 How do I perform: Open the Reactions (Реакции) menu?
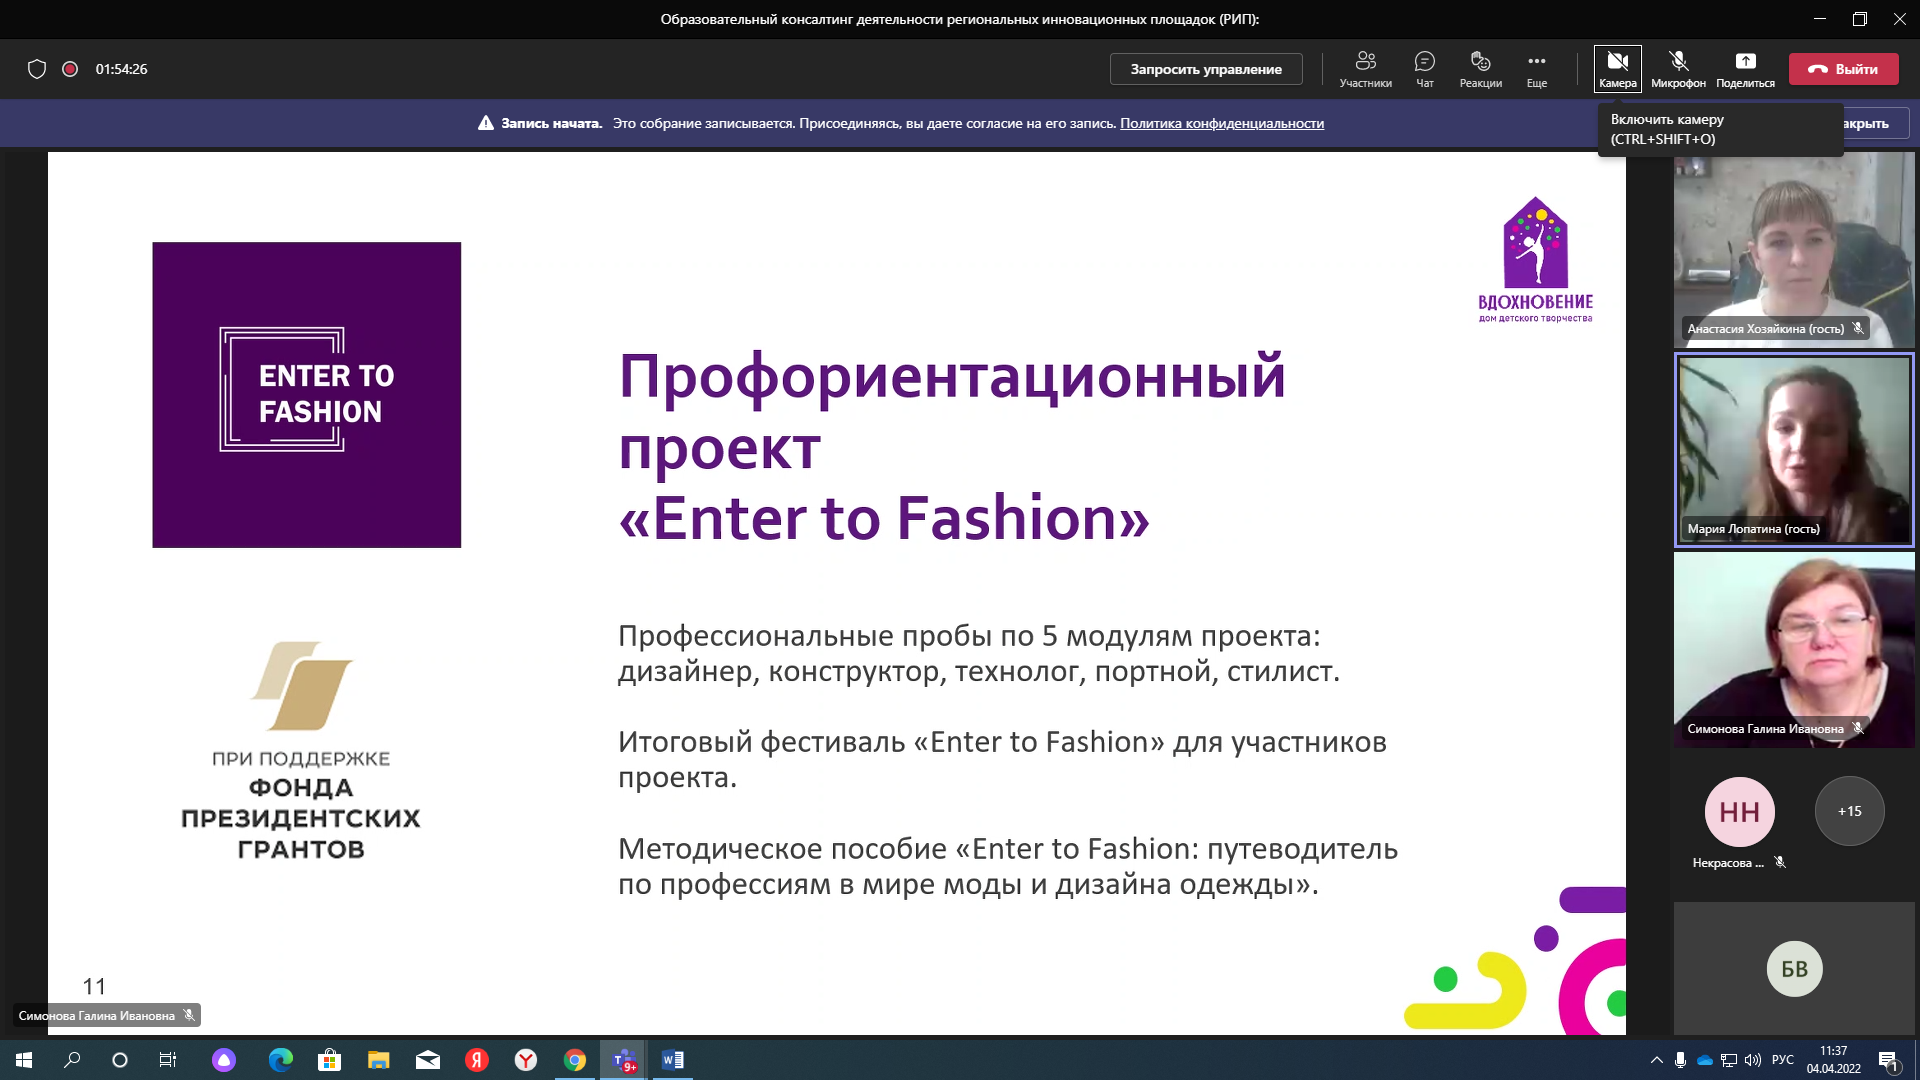point(1480,69)
